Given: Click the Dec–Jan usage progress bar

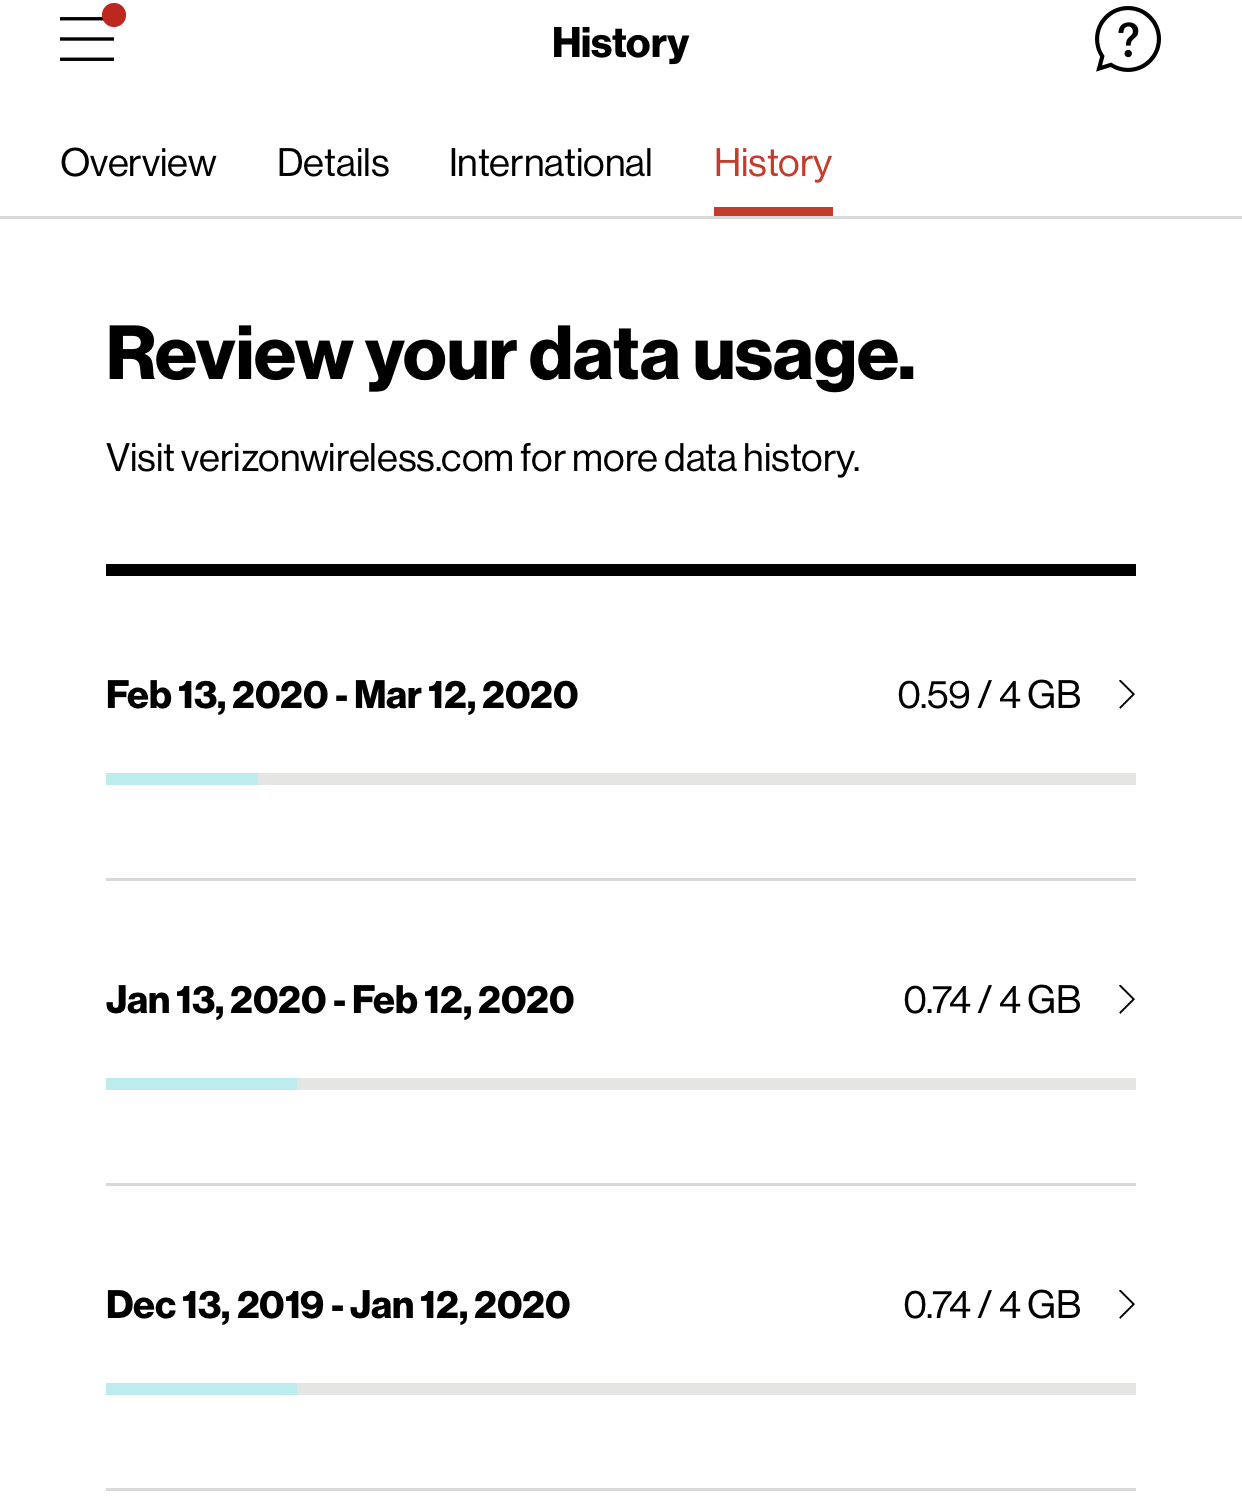Looking at the screenshot, I should [620, 1389].
